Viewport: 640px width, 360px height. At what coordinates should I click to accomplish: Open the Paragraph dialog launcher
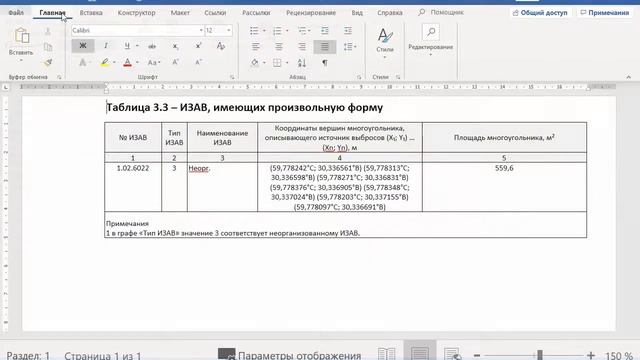click(359, 77)
